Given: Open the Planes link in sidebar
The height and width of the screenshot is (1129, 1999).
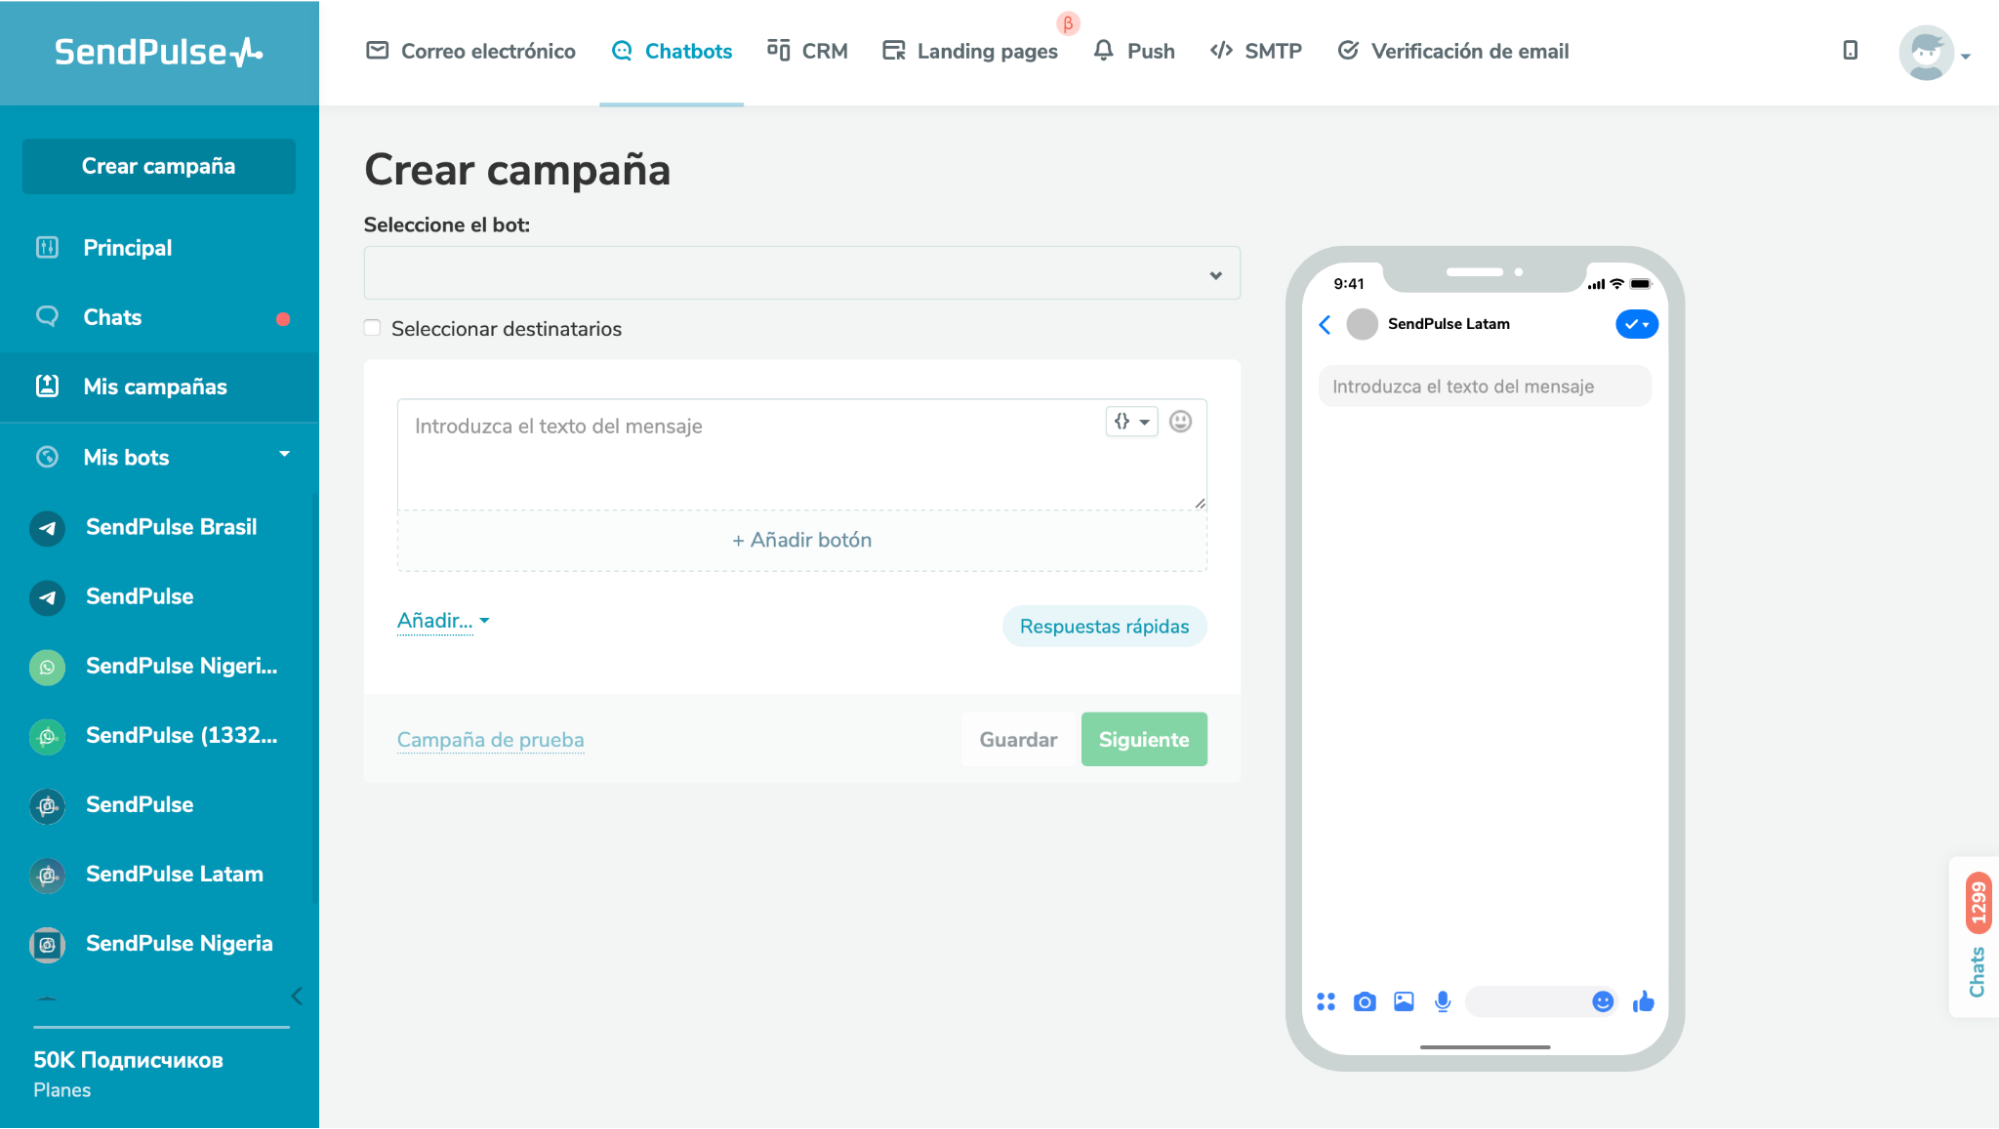Looking at the screenshot, I should [x=62, y=1090].
